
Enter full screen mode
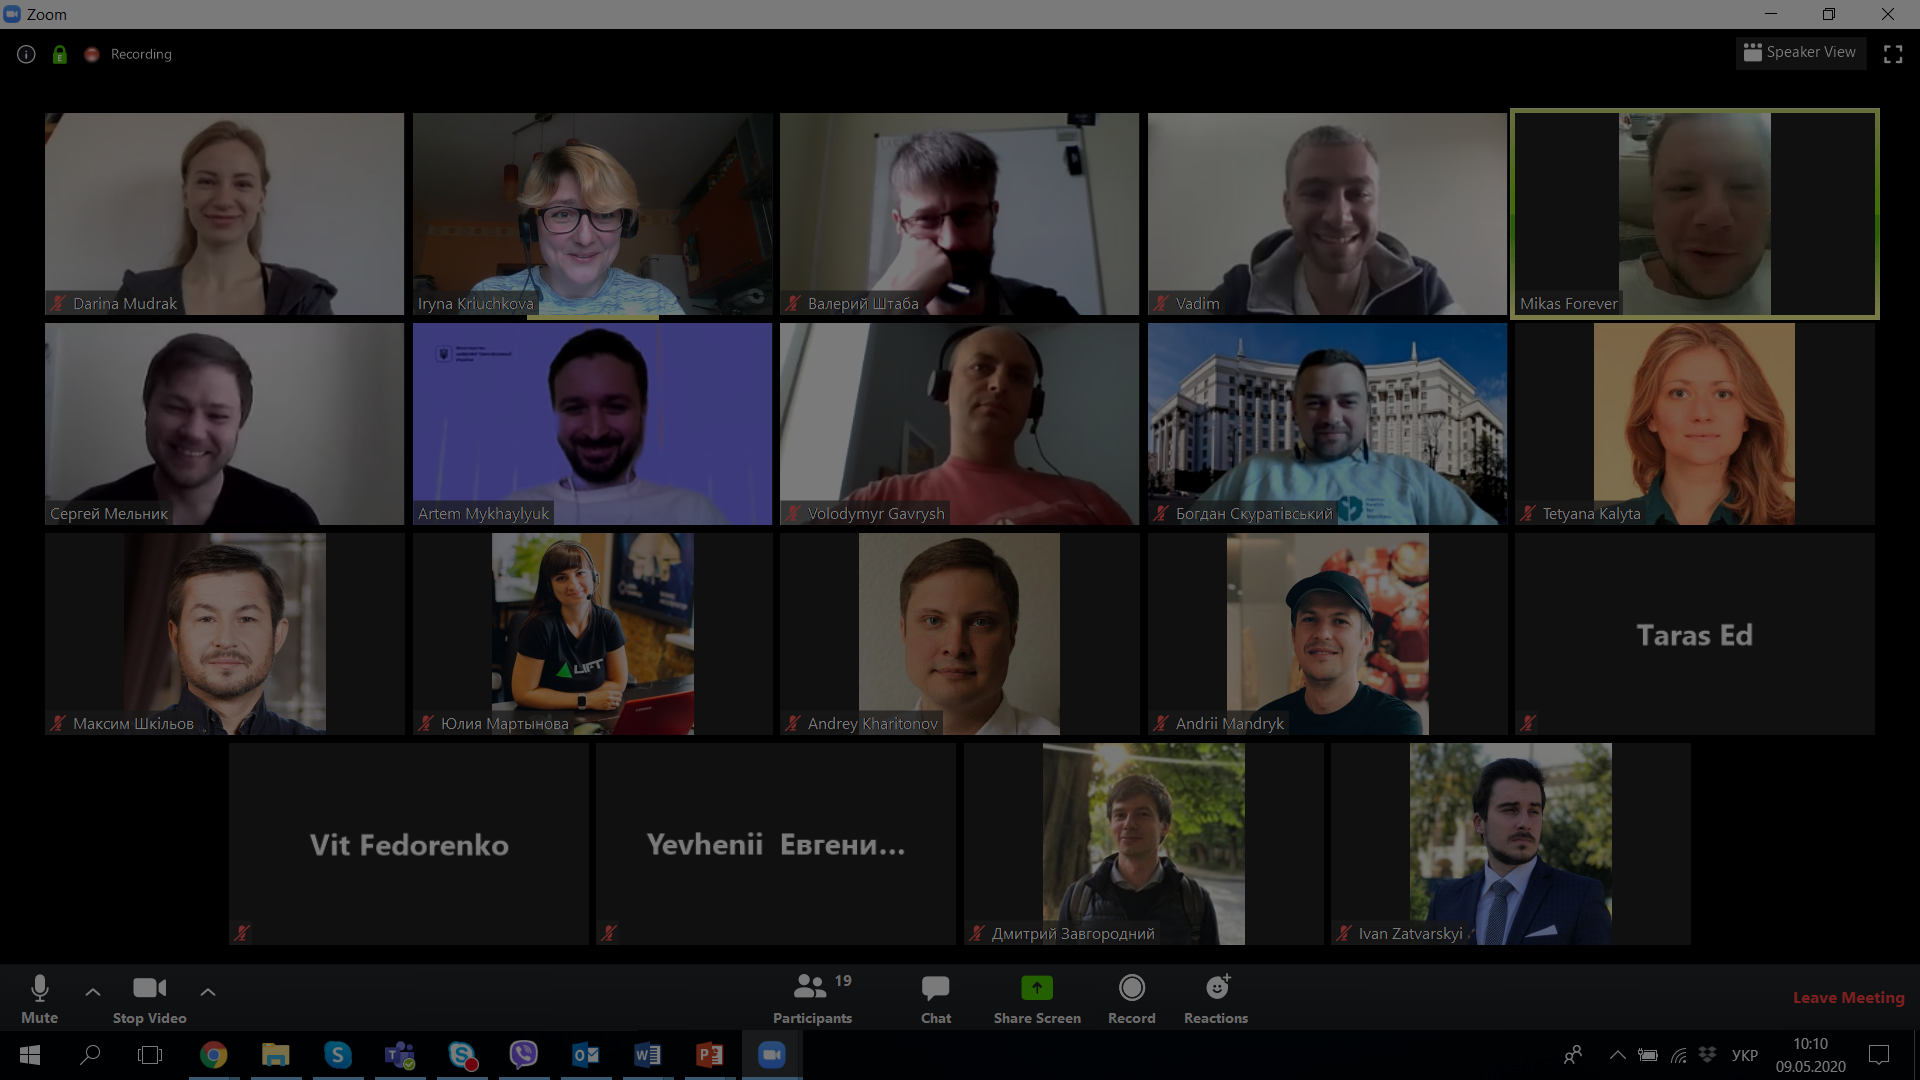coord(1892,54)
